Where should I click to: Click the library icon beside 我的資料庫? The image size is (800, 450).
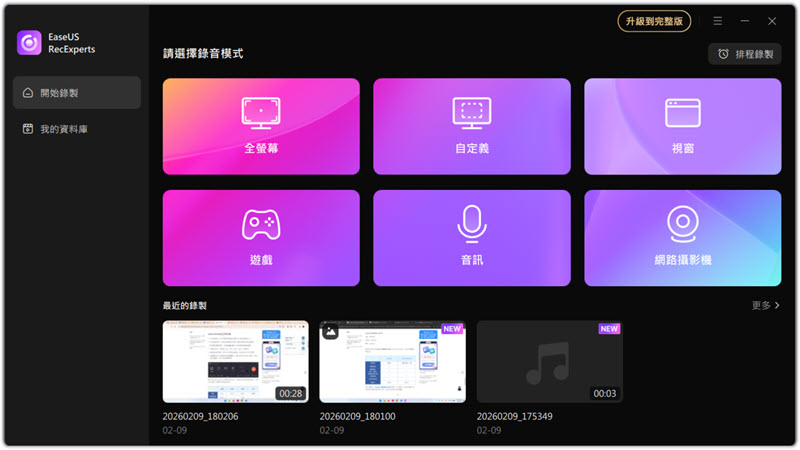pyautogui.click(x=28, y=129)
